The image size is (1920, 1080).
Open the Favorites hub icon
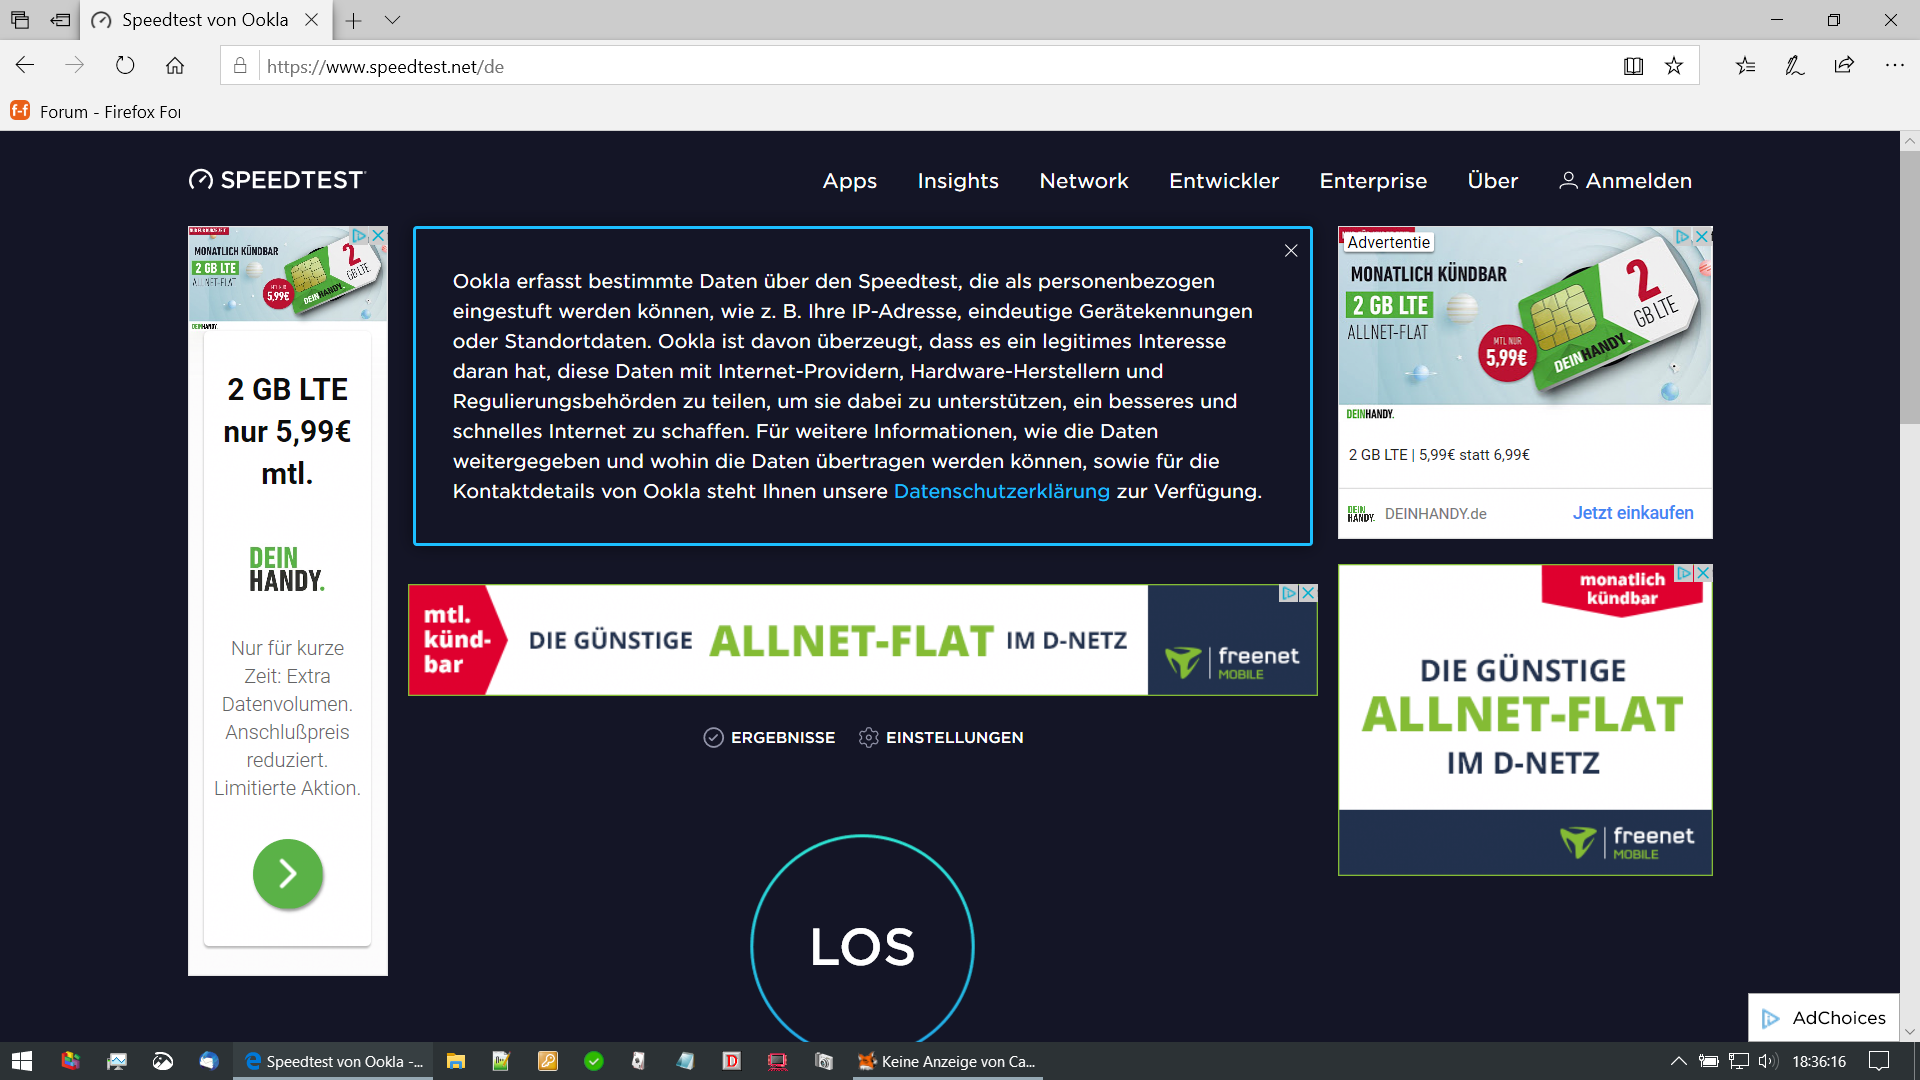pos(1745,66)
